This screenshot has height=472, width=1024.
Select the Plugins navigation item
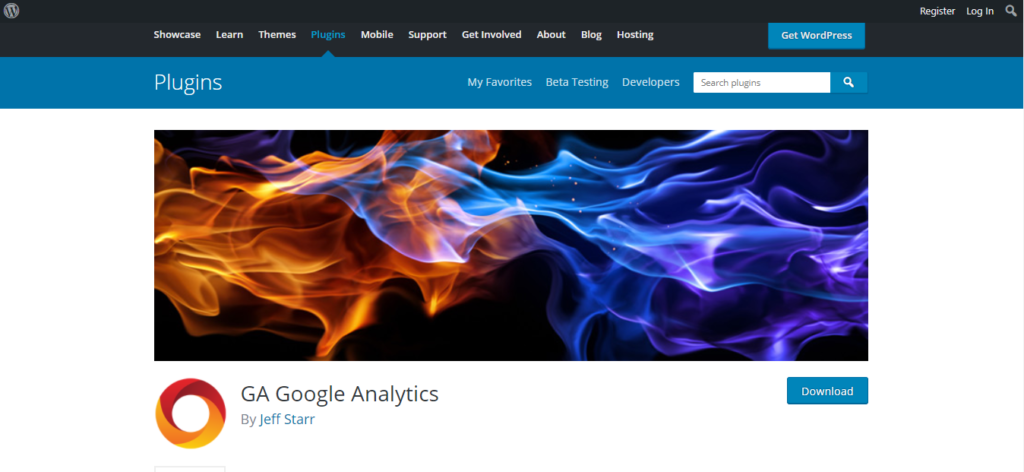point(328,35)
